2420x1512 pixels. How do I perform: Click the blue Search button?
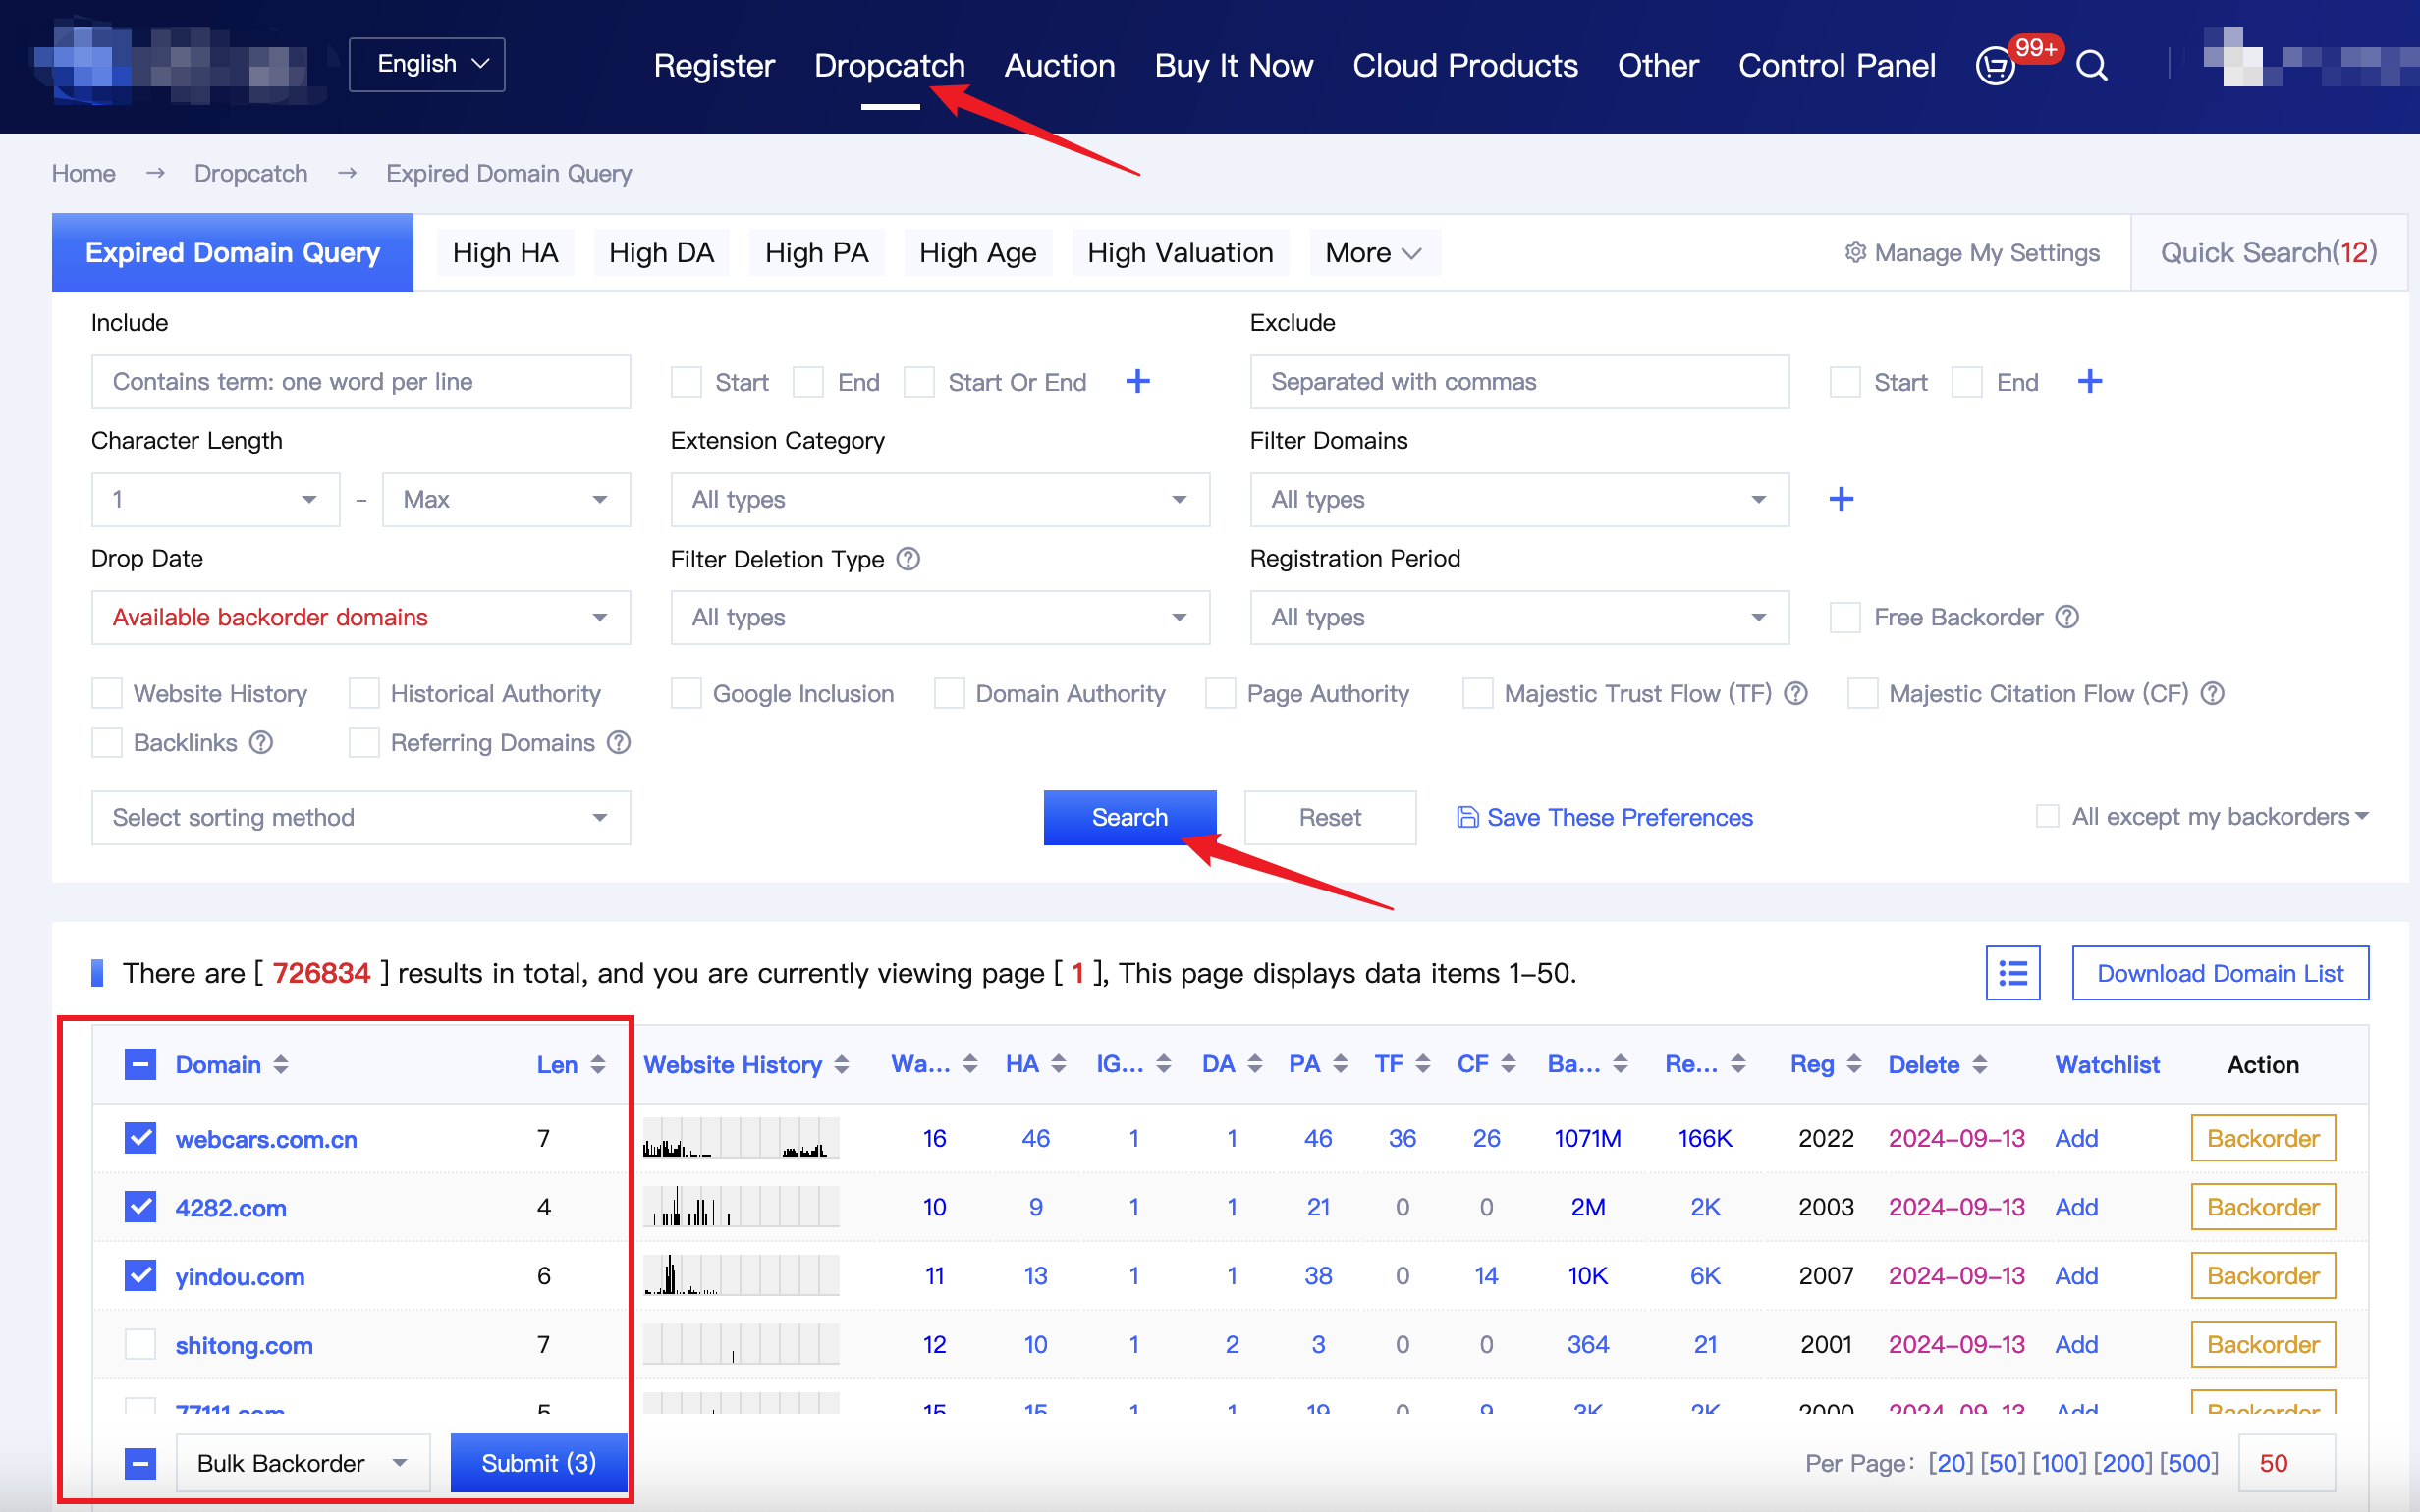click(1129, 818)
